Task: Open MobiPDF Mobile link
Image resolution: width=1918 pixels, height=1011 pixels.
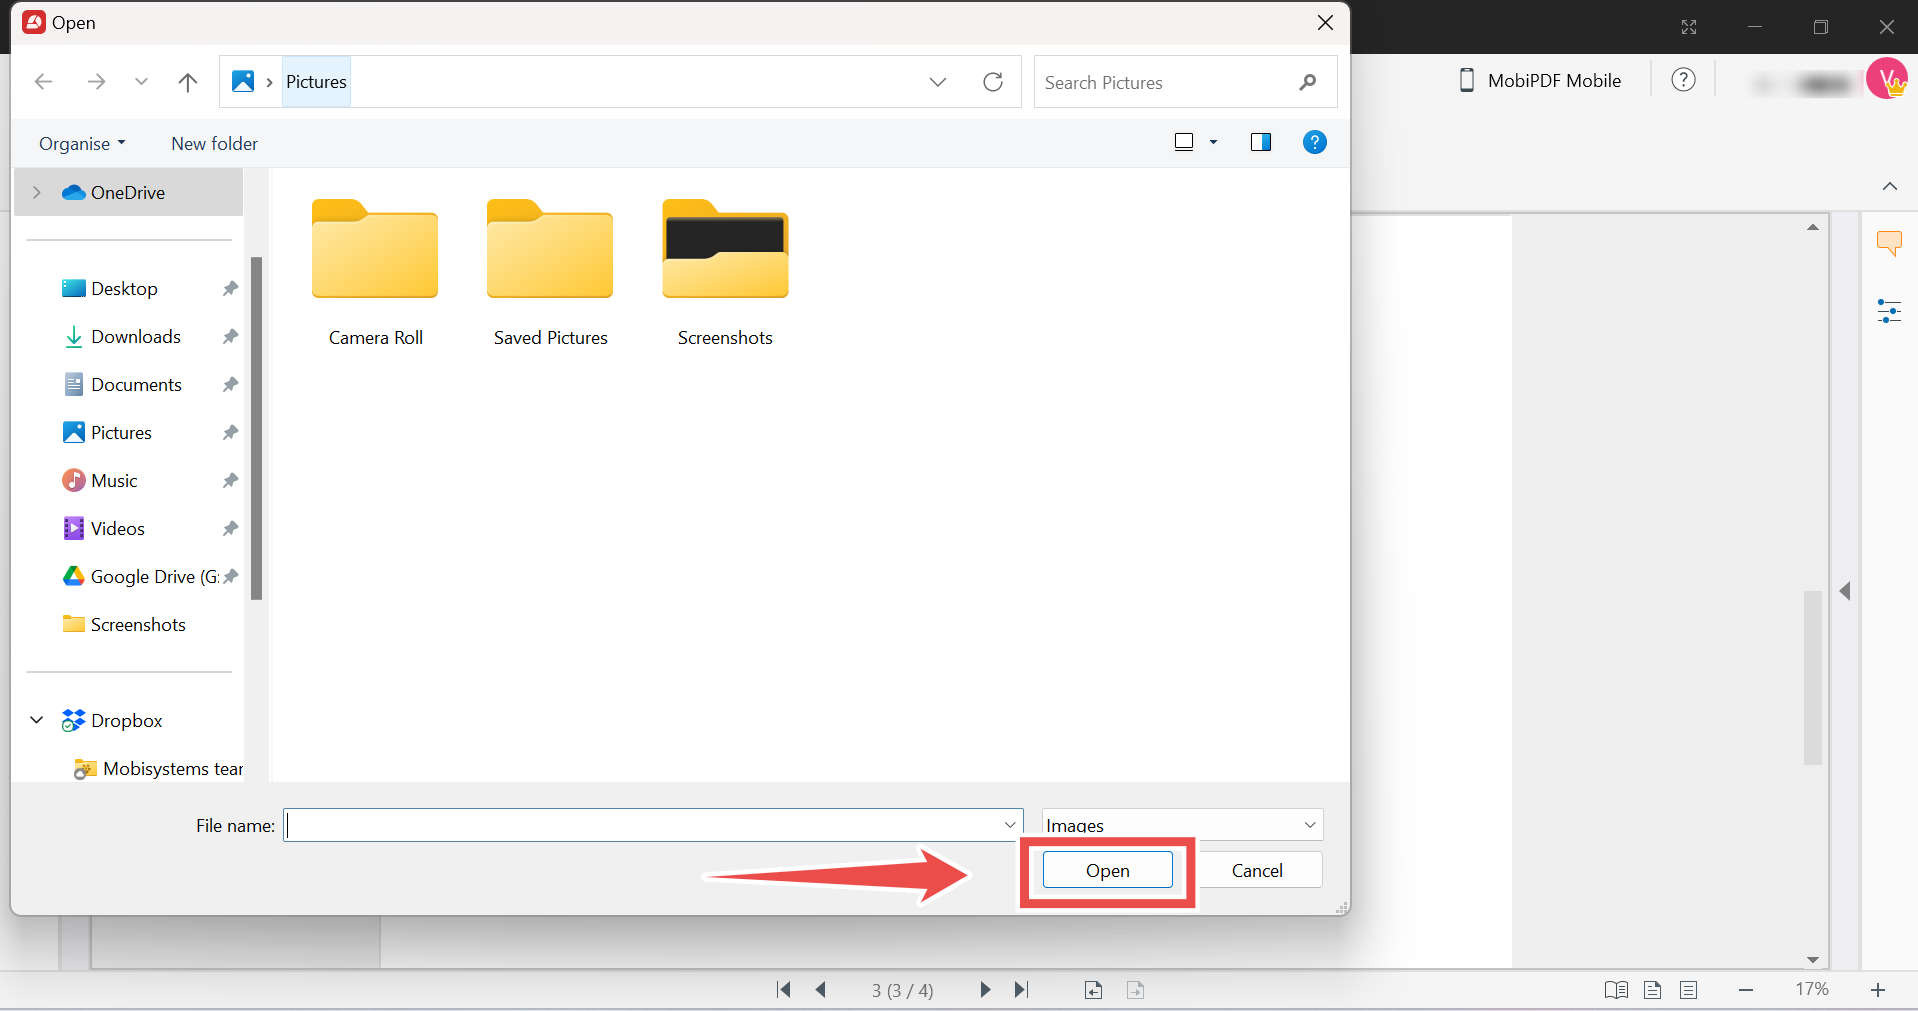Action: tap(1540, 80)
